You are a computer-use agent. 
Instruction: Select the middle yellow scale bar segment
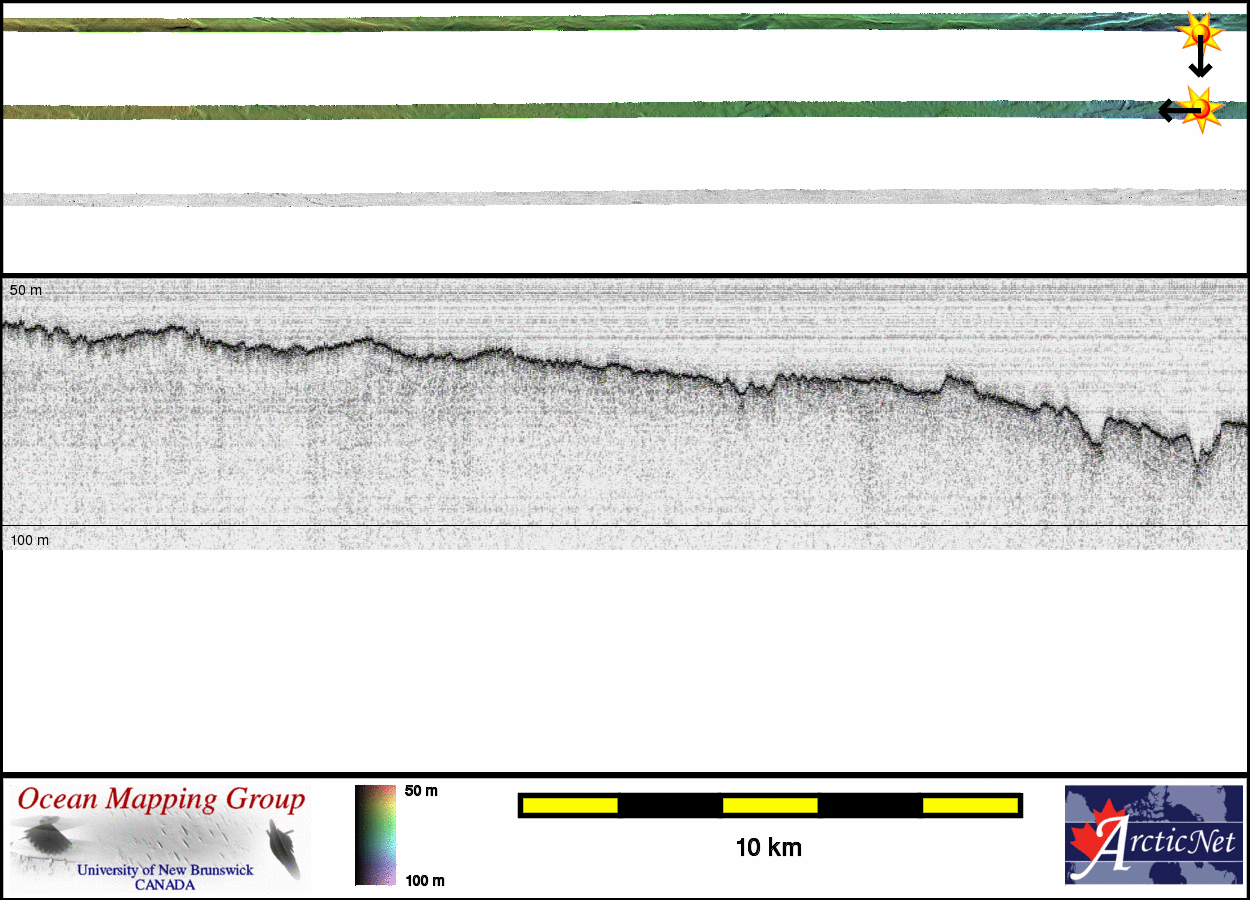point(770,805)
